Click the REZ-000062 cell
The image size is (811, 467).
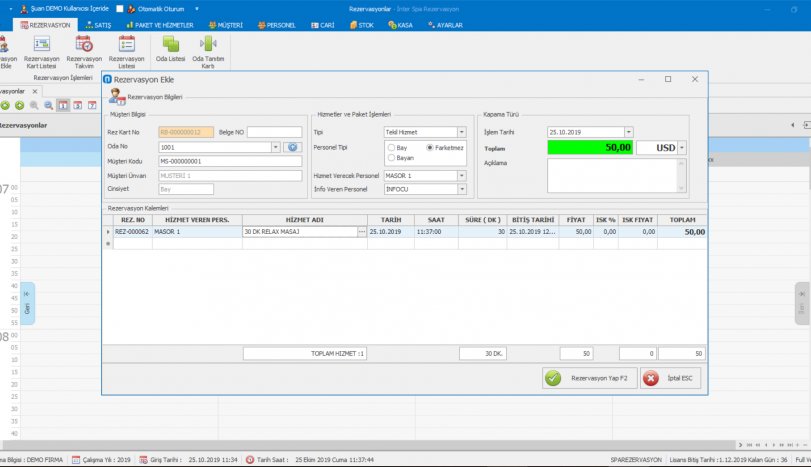(132, 232)
